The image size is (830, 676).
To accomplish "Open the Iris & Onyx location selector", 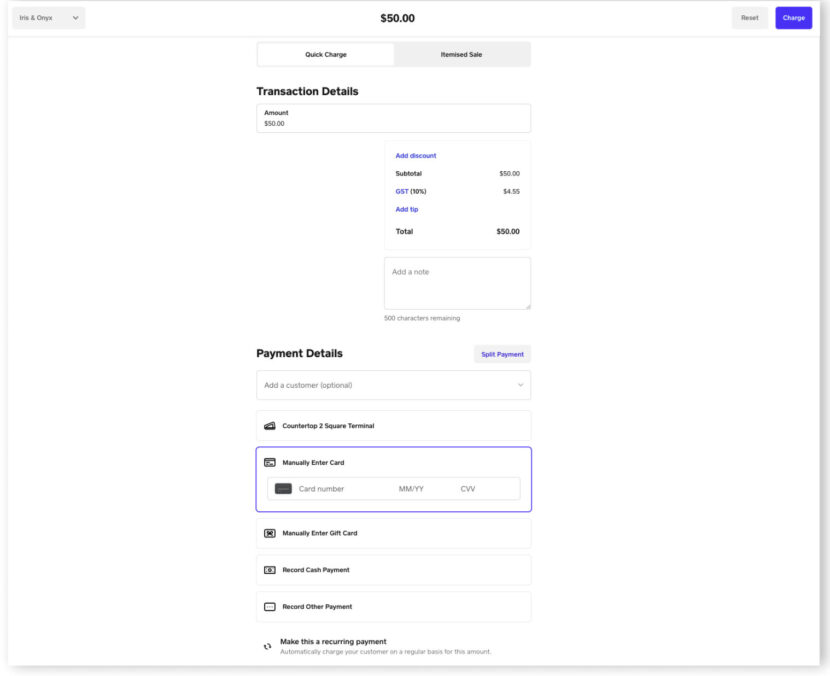I will [x=45, y=17].
